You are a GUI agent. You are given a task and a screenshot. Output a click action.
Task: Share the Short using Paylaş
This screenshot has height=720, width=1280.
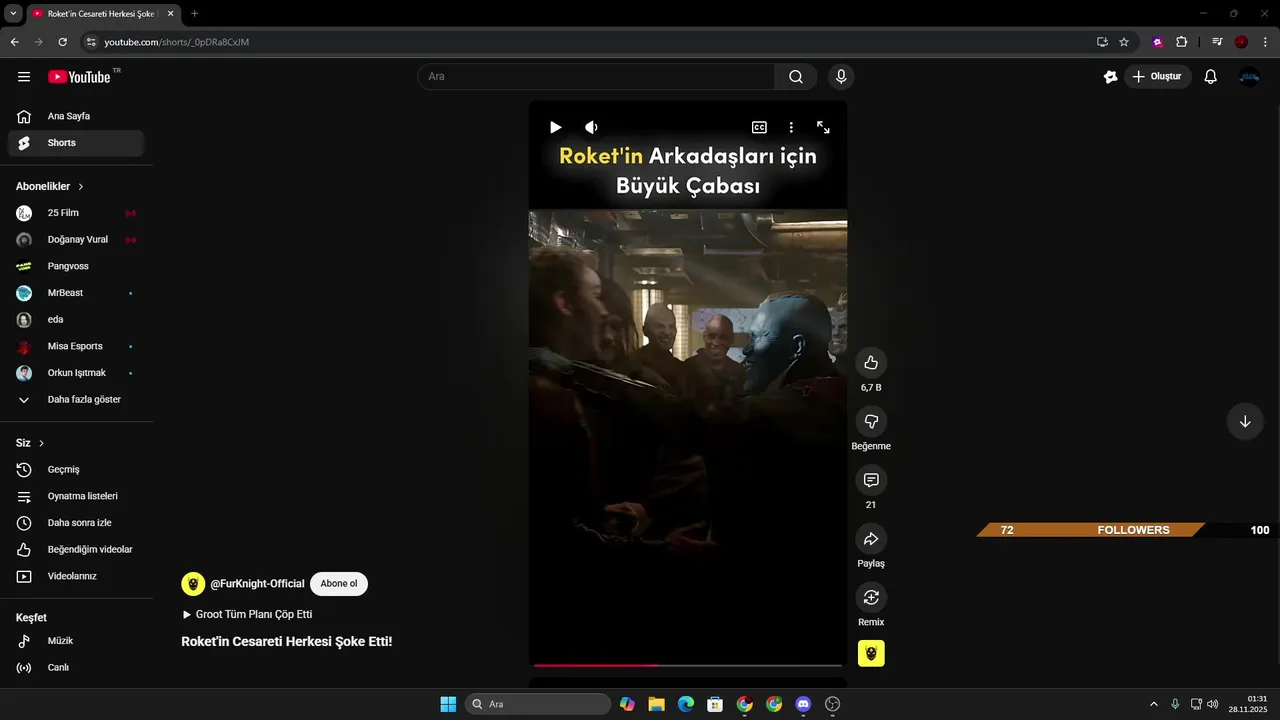[x=871, y=539]
